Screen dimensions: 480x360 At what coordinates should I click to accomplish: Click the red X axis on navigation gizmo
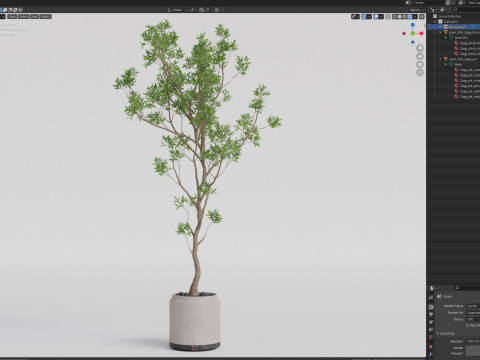click(x=421, y=33)
